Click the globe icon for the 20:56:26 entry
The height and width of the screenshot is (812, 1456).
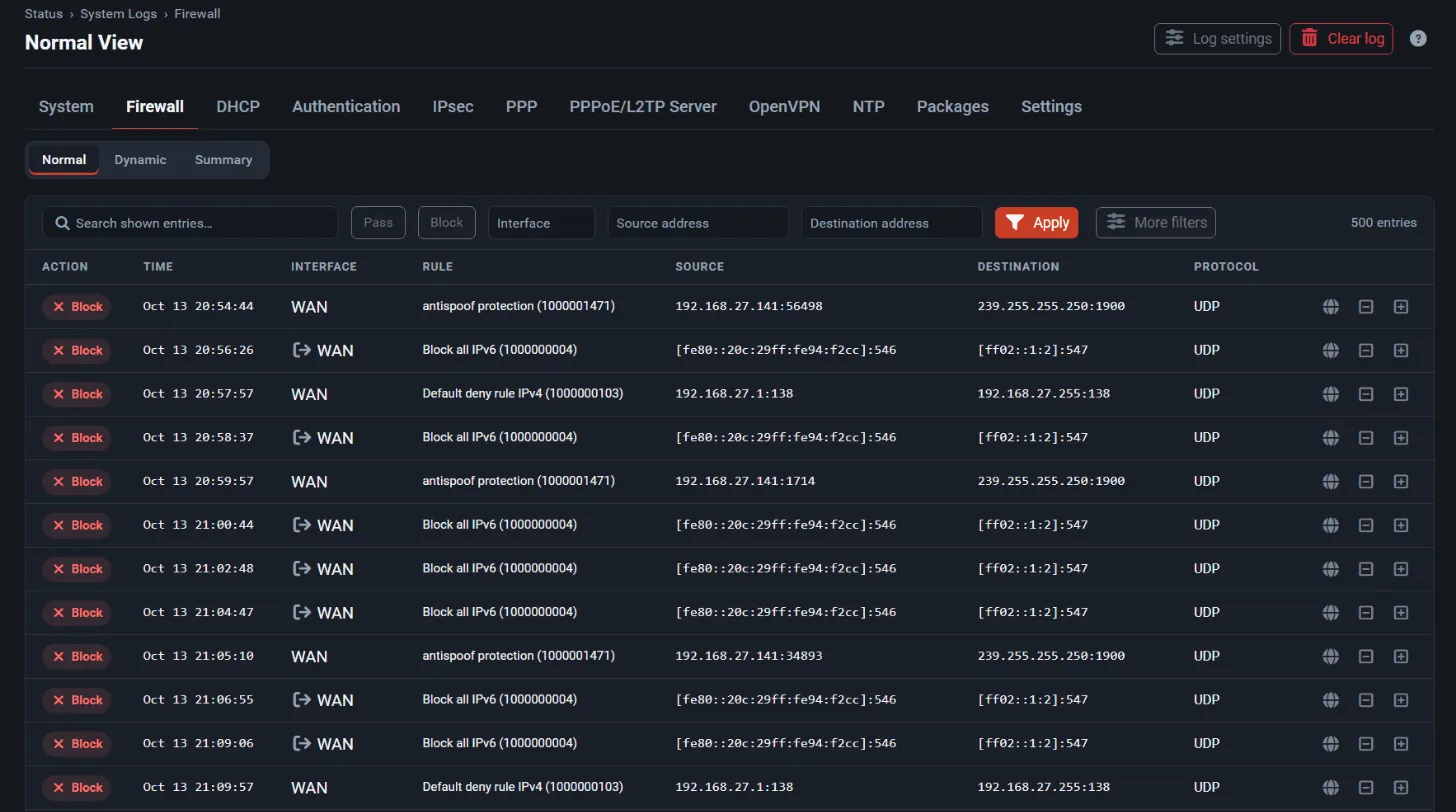coord(1331,350)
